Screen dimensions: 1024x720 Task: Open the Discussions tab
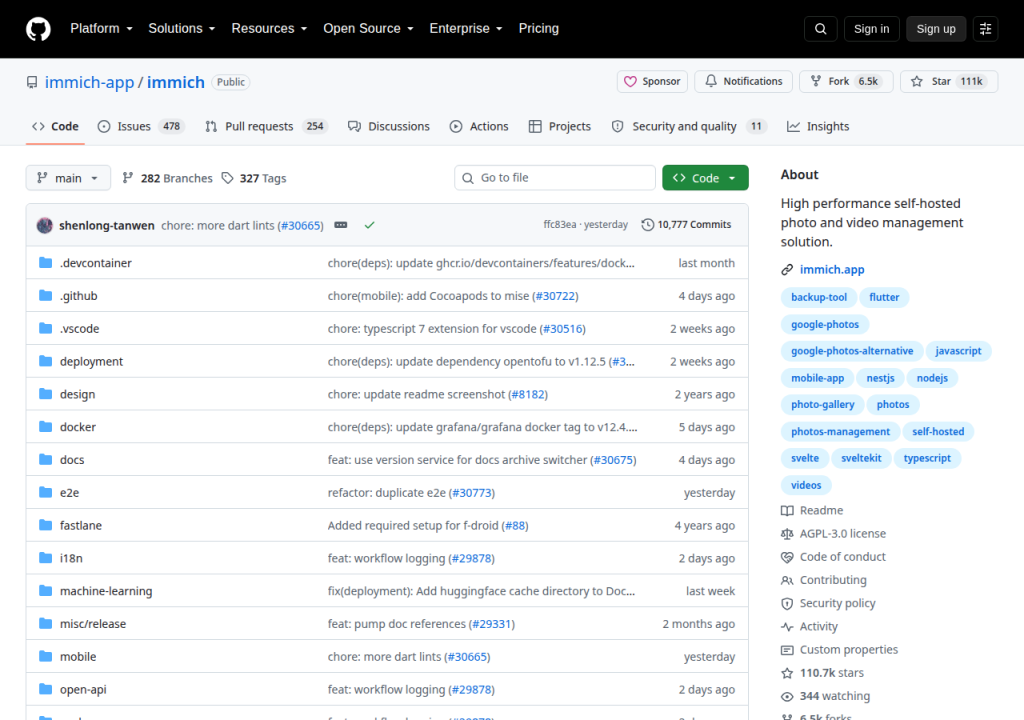(389, 127)
